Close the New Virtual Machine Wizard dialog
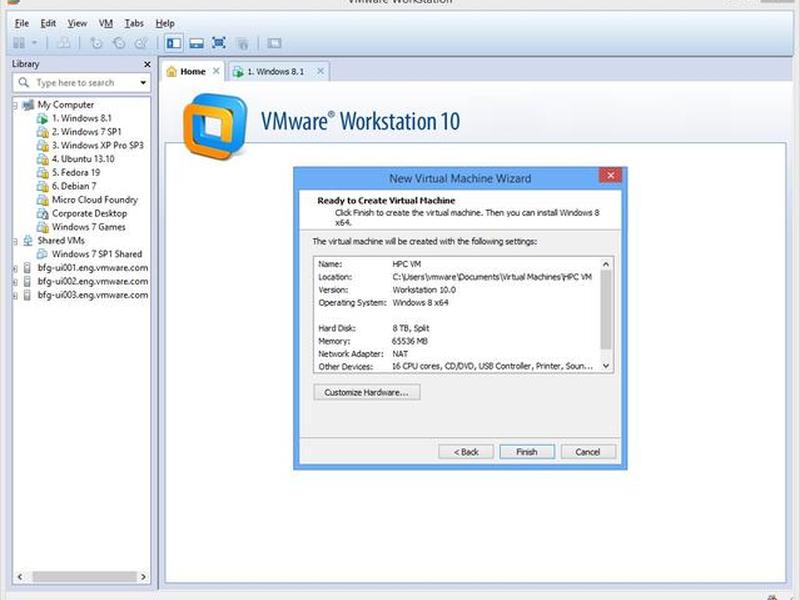The height and width of the screenshot is (600, 800). [x=610, y=176]
